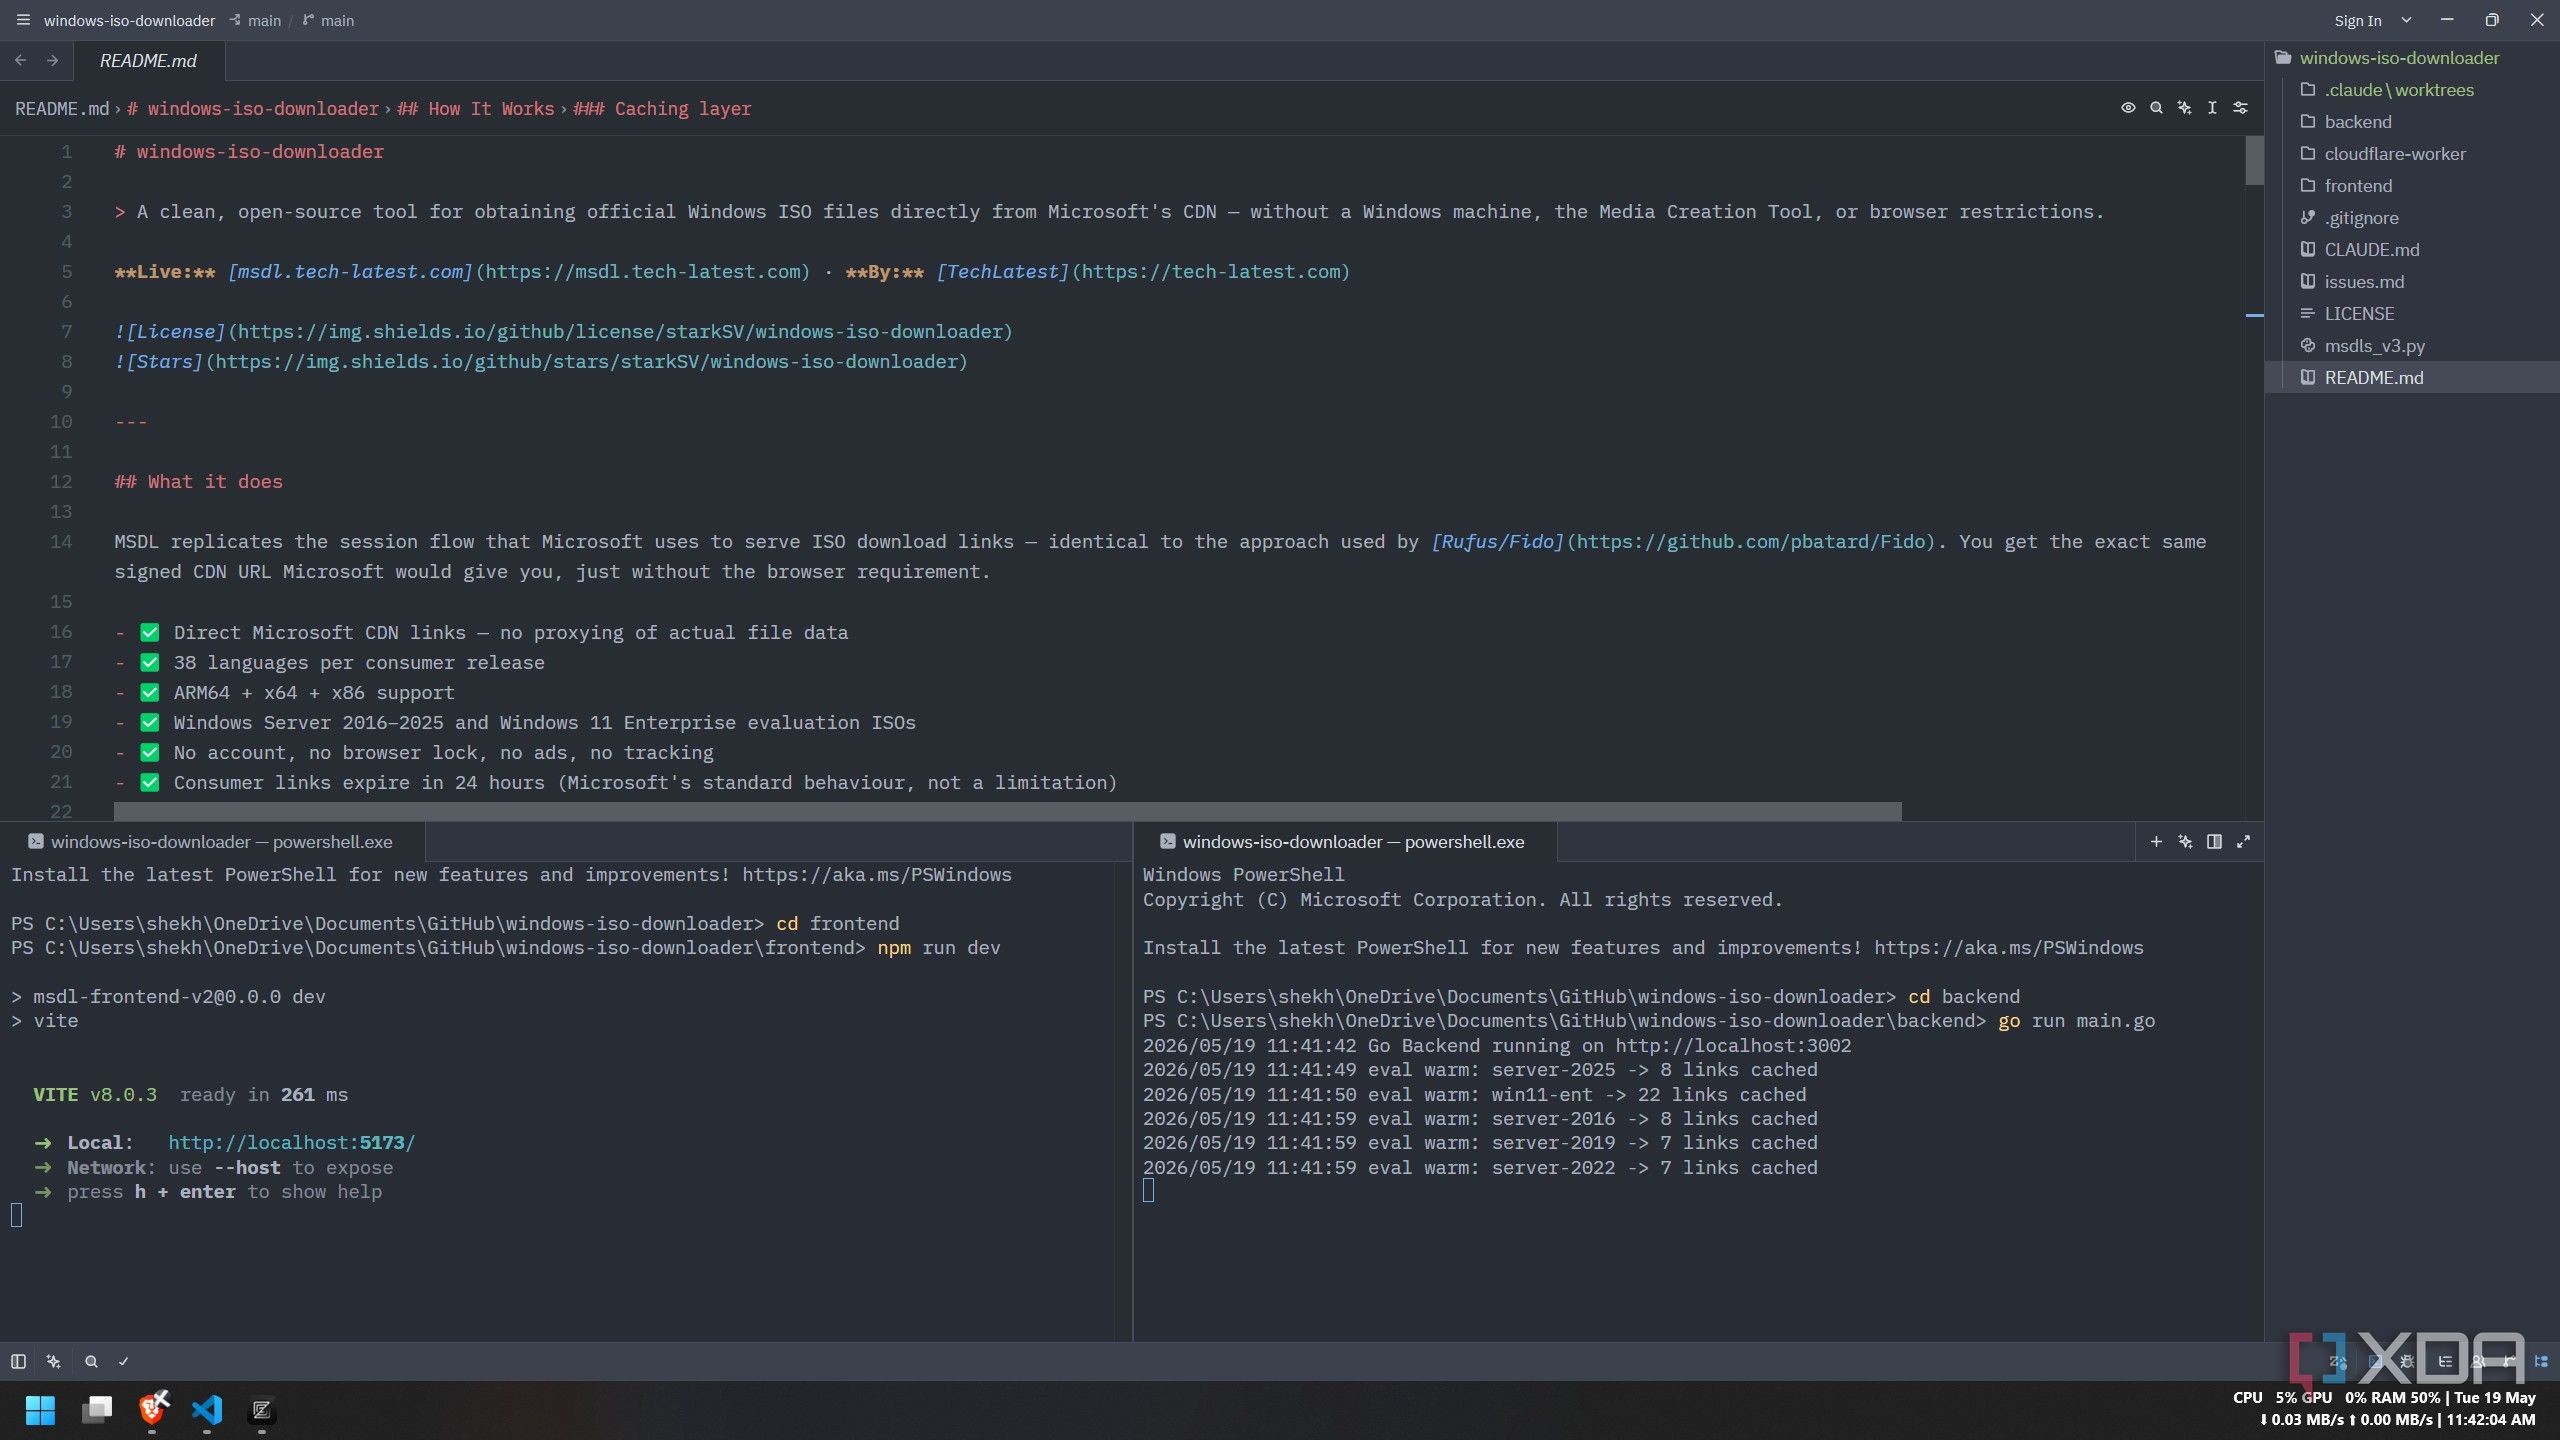Screen dimensions: 2560x1440
Task: Expand the Sign In chevron menu
Action: click(x=2406, y=20)
